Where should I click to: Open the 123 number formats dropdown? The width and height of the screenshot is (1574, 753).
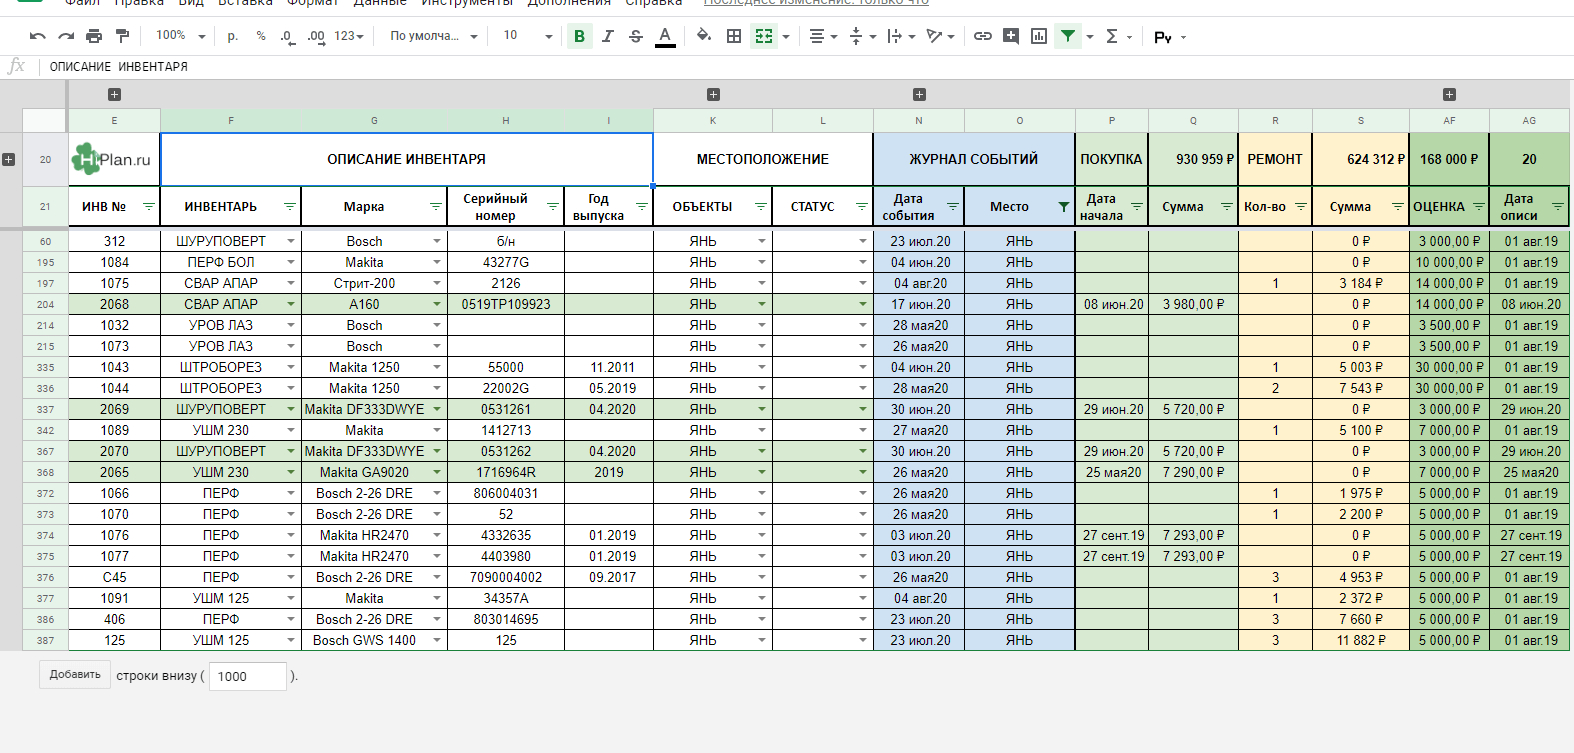click(349, 36)
